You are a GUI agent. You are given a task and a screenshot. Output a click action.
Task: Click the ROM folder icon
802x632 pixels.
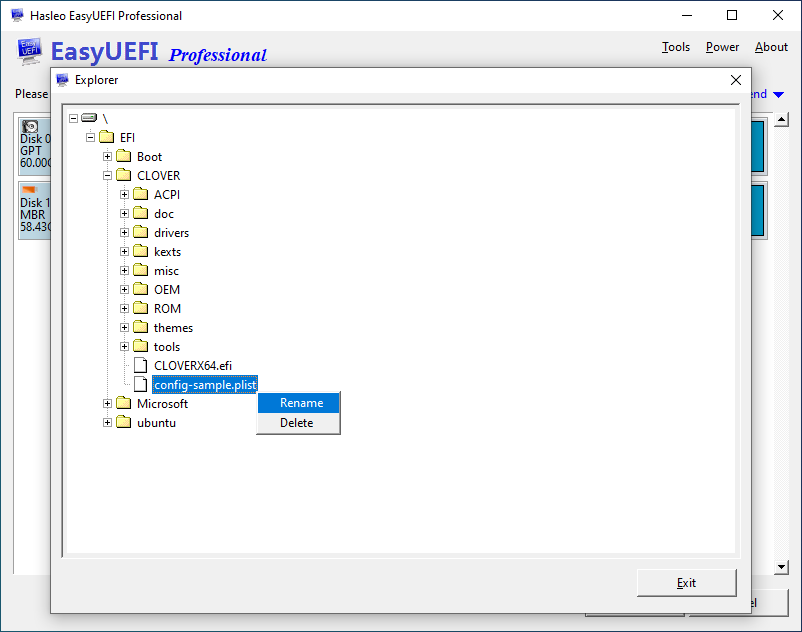click(140, 307)
